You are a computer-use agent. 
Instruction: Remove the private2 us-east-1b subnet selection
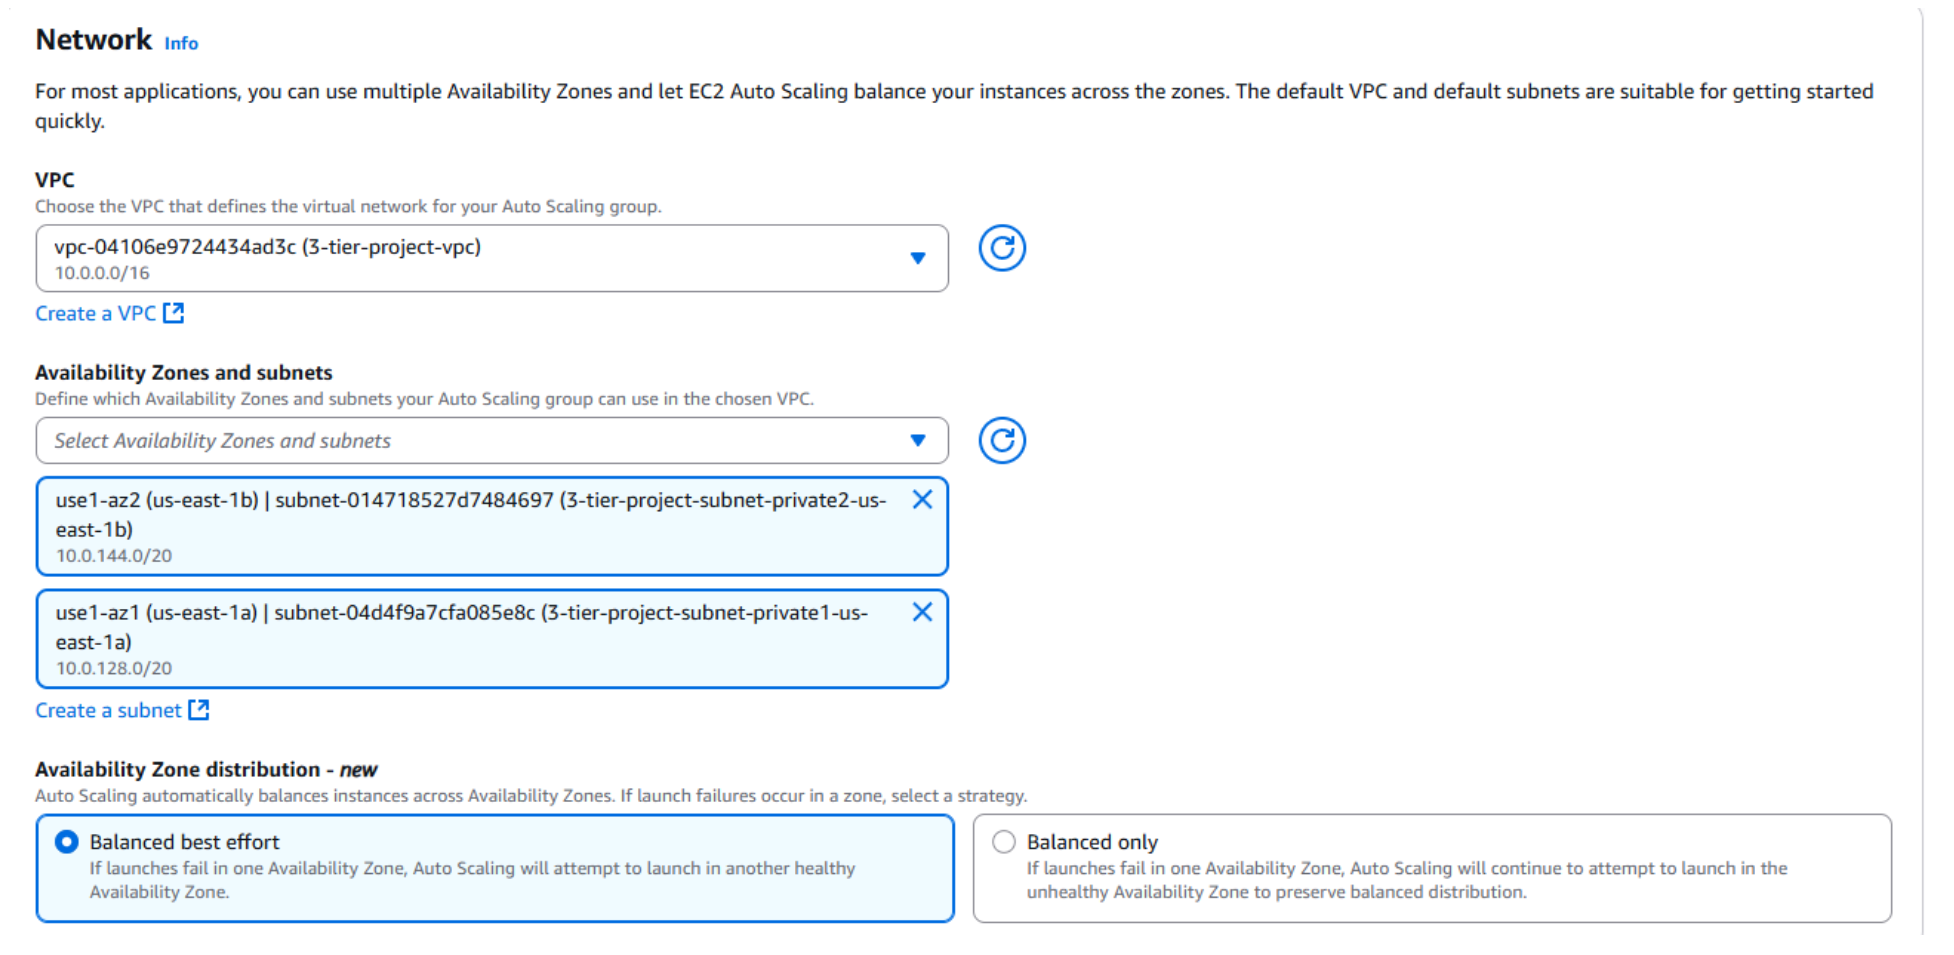pos(922,499)
